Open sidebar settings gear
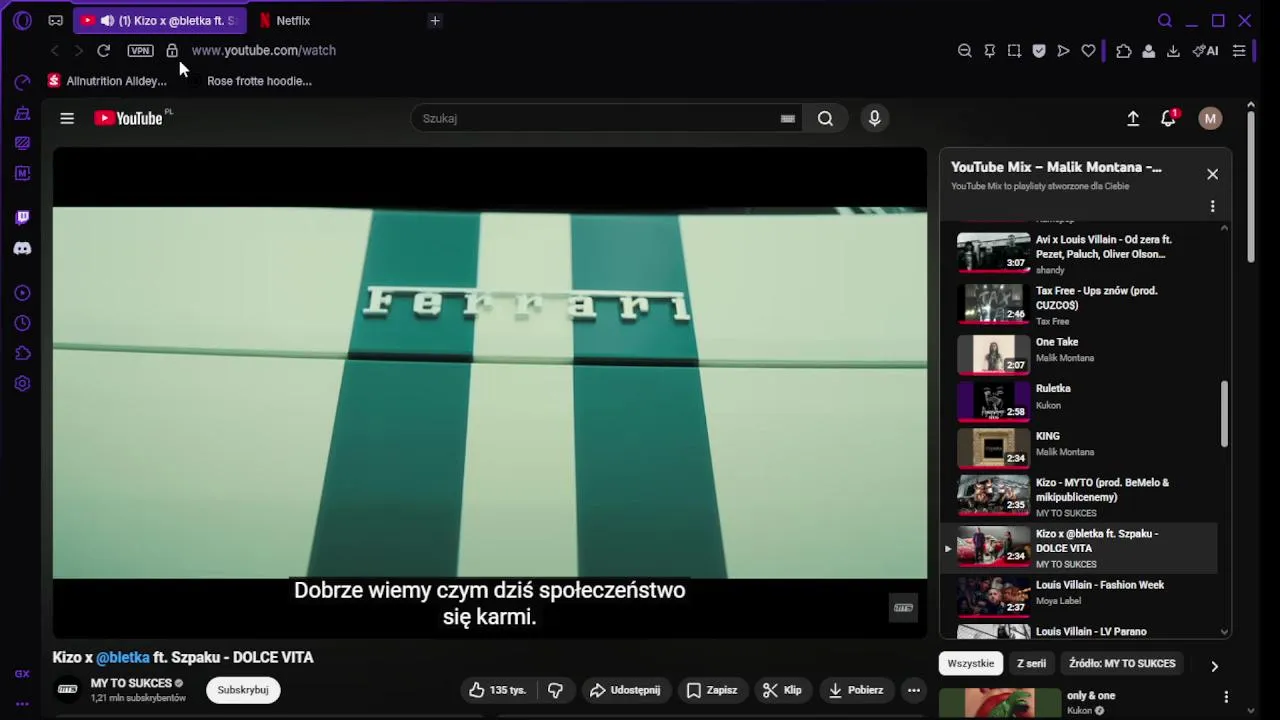The image size is (1280, 720). pyautogui.click(x=22, y=383)
